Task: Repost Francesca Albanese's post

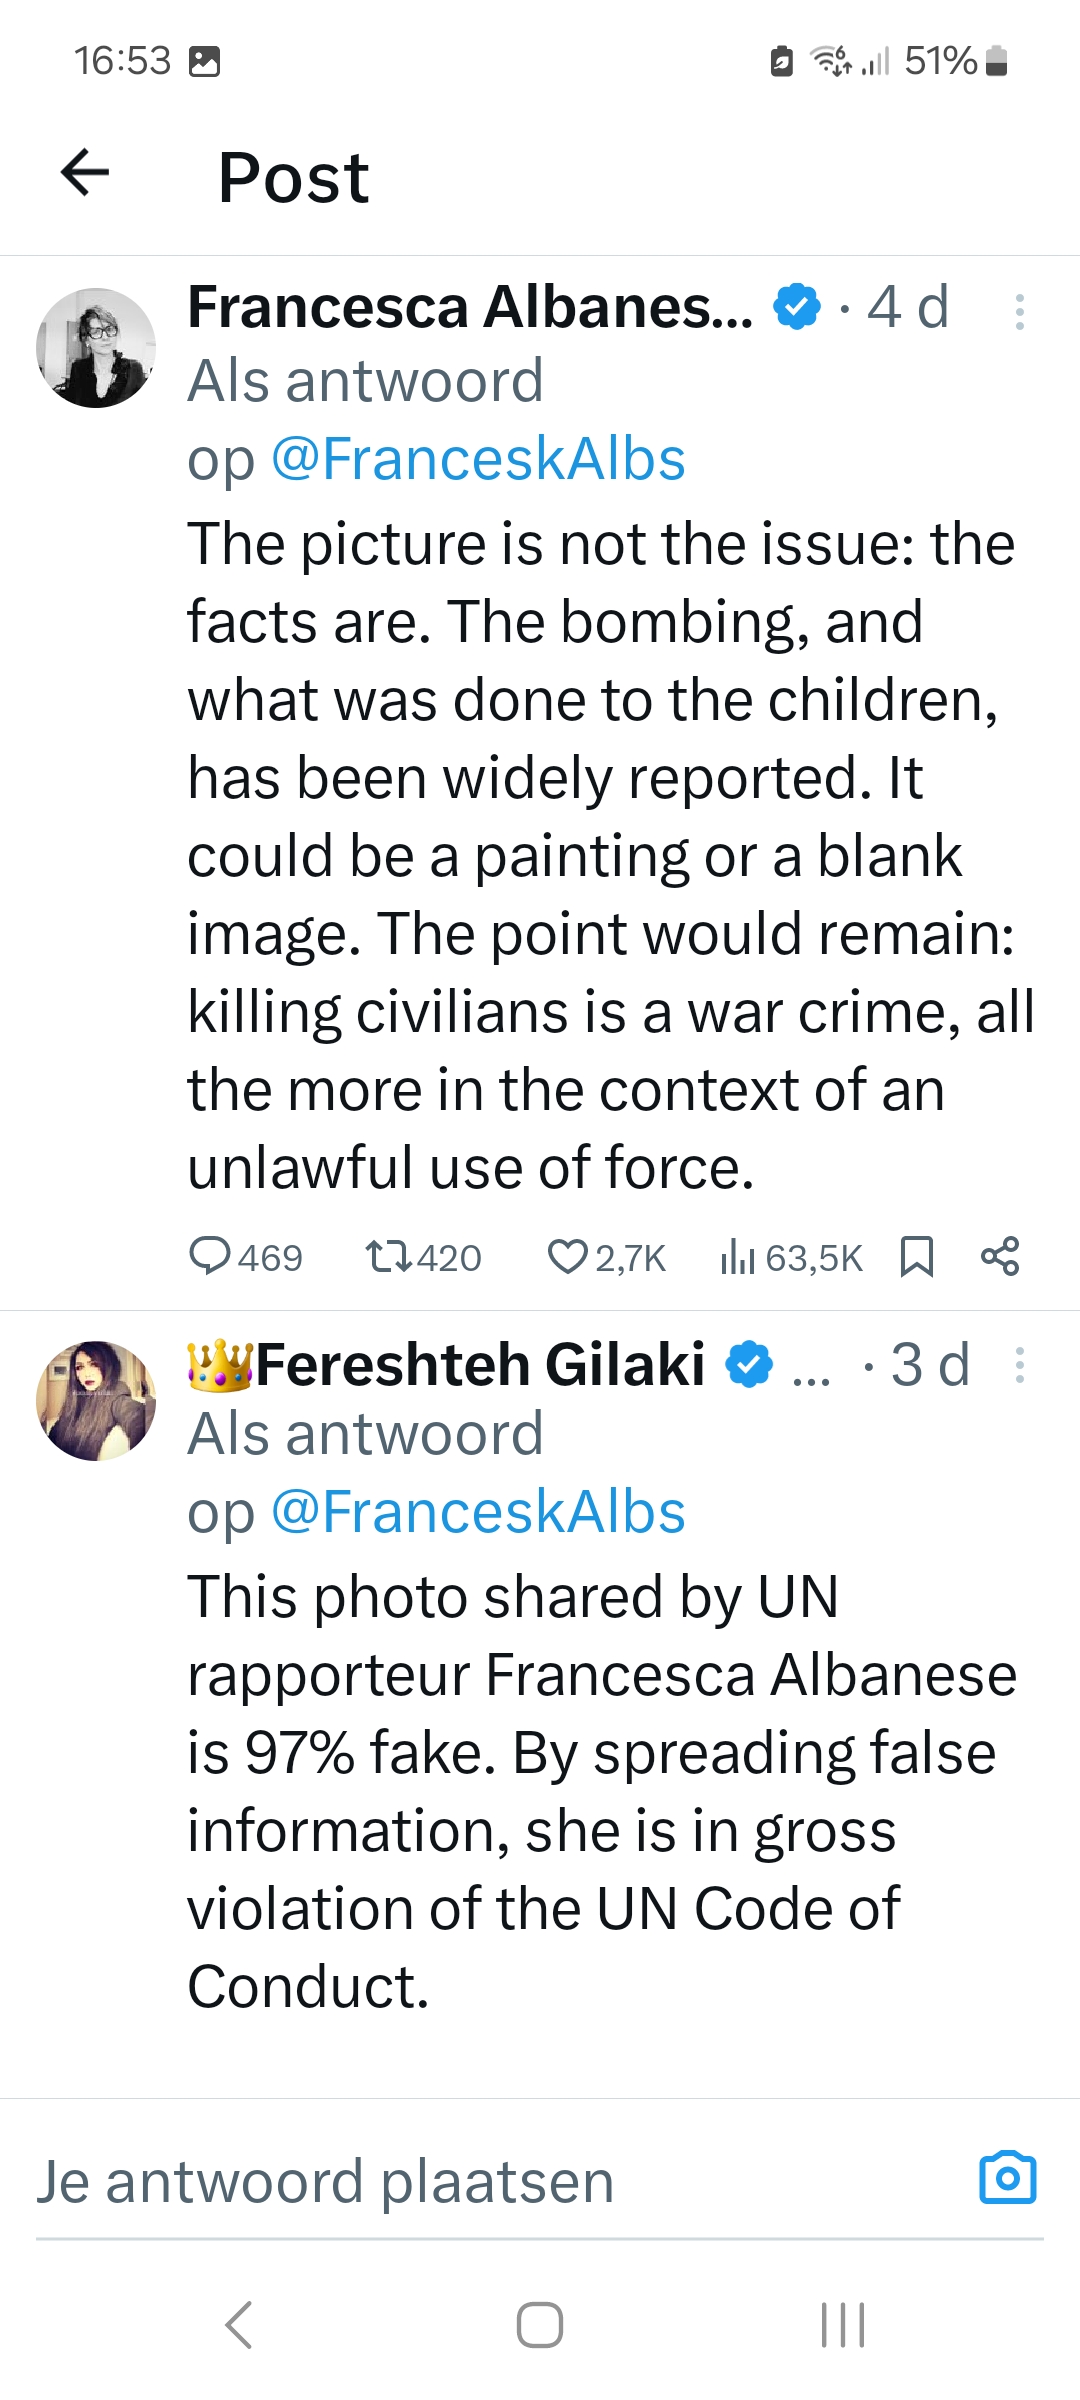Action: tap(389, 1256)
